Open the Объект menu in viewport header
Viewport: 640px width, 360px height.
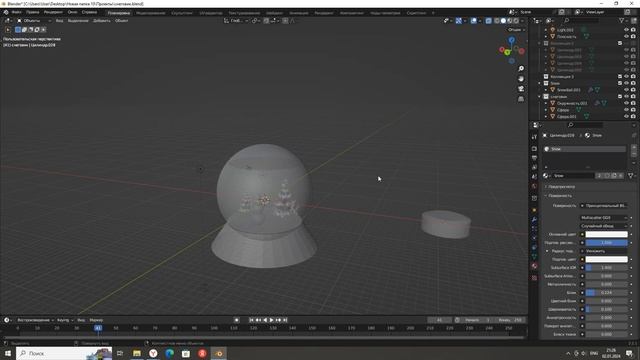(121, 20)
